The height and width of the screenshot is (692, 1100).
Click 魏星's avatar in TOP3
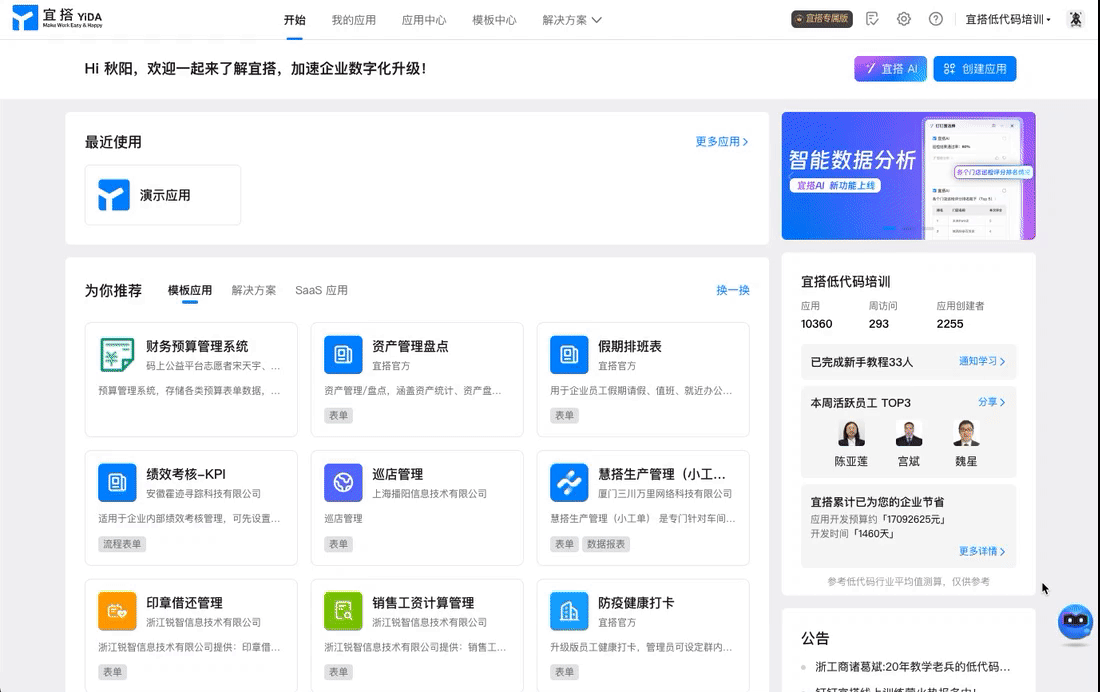point(966,433)
